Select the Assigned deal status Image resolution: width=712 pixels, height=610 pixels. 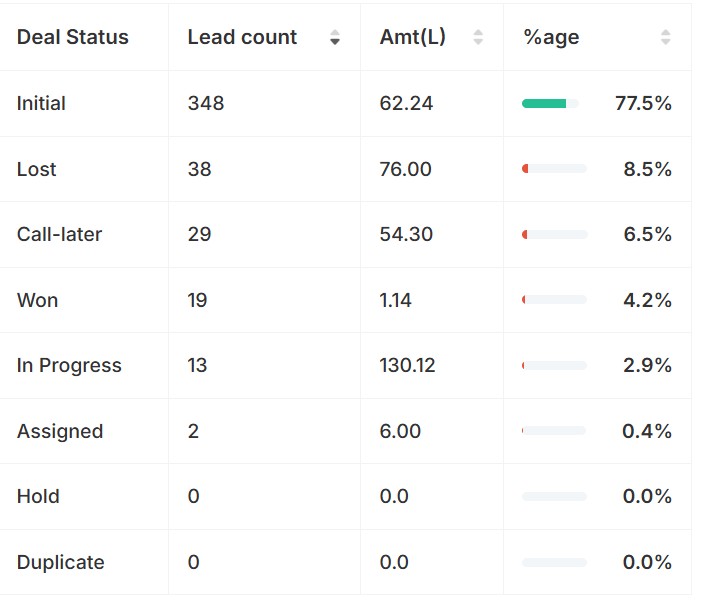pyautogui.click(x=60, y=431)
